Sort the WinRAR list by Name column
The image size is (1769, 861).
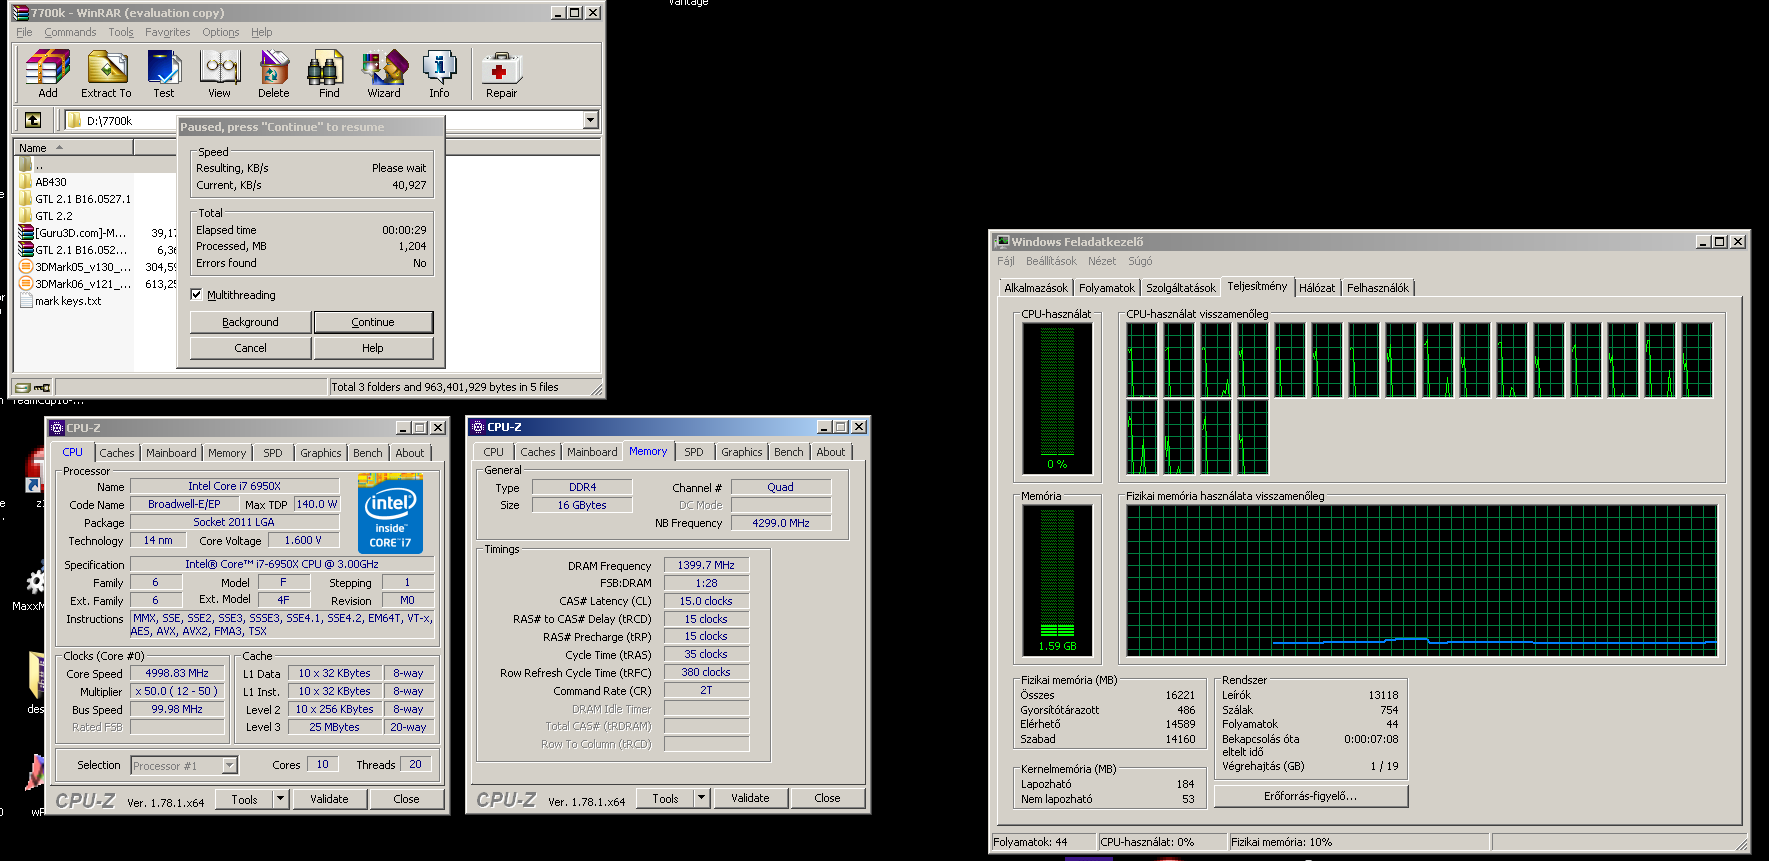[x=74, y=148]
